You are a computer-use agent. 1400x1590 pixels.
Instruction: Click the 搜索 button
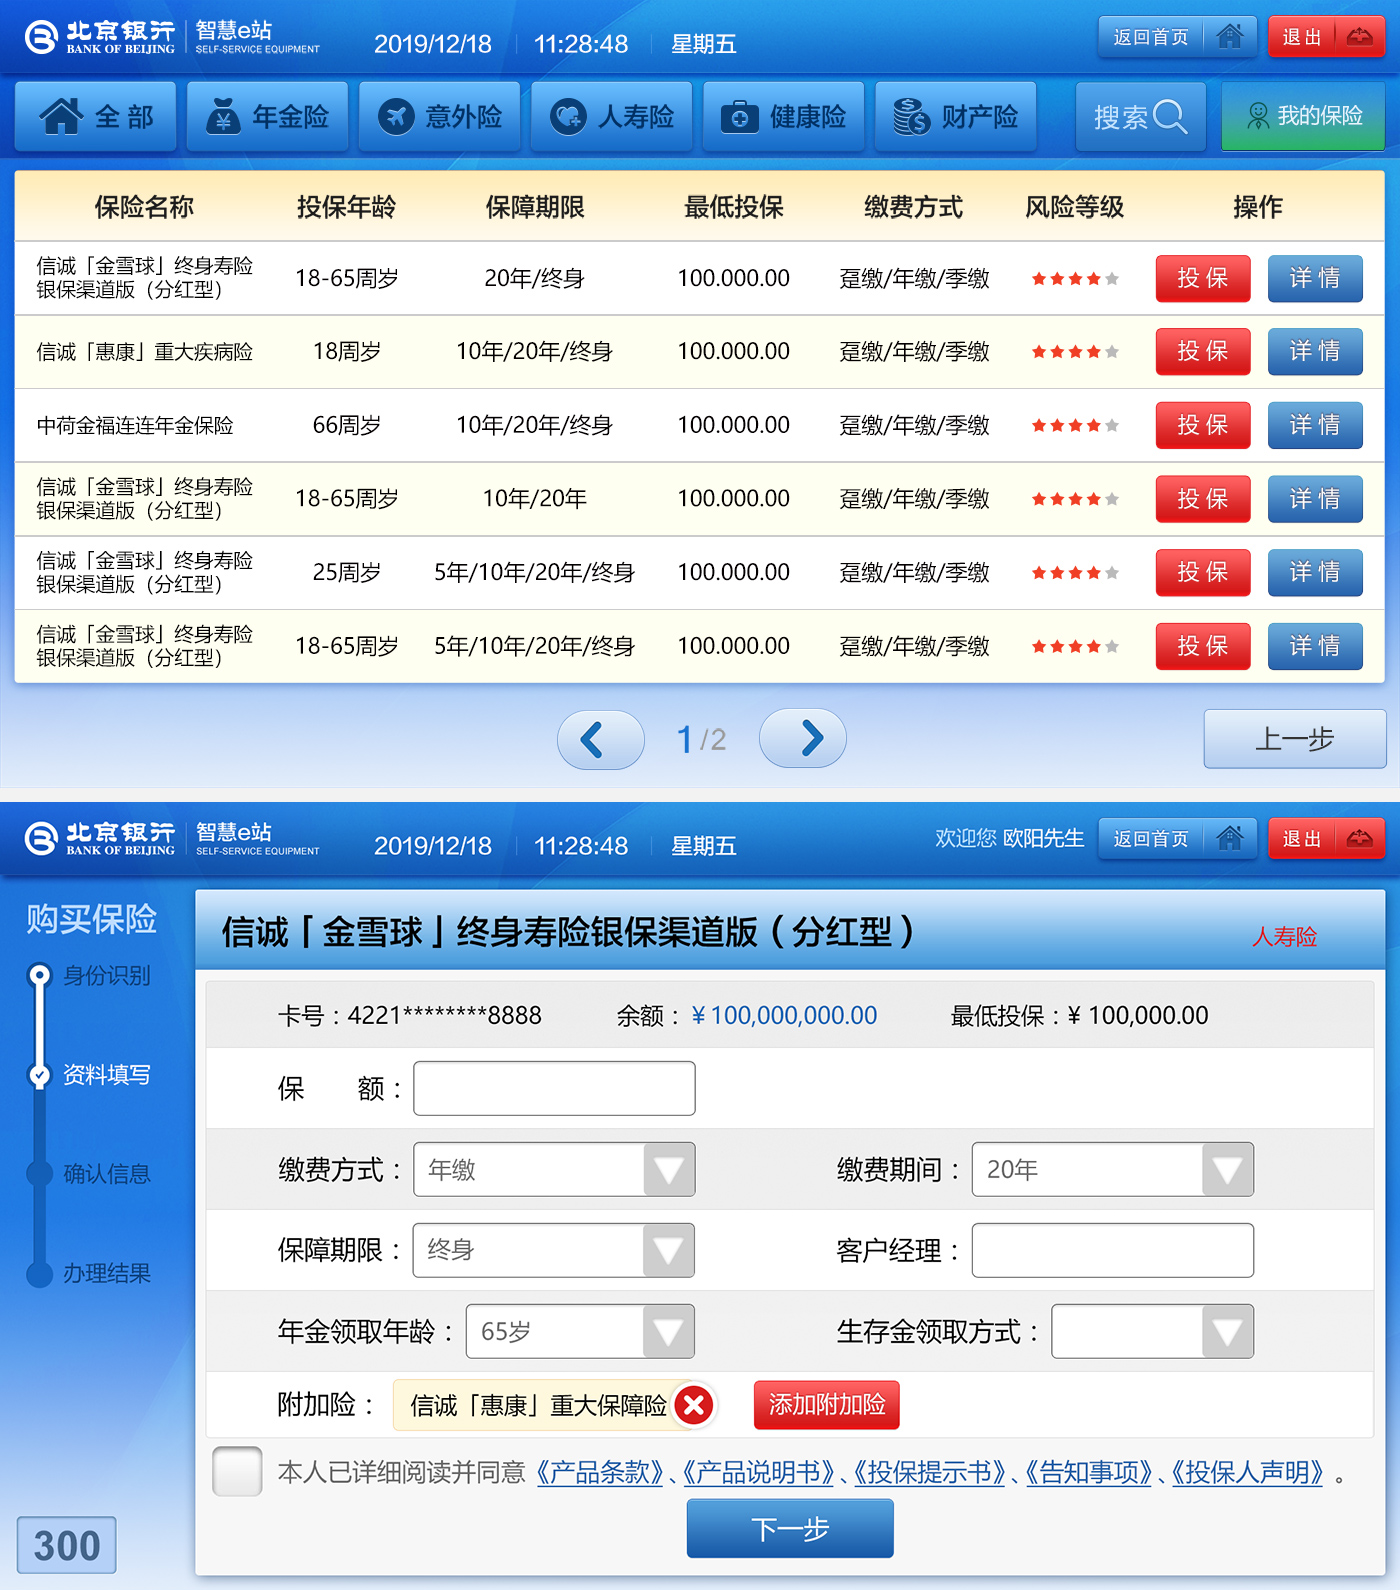[1141, 116]
